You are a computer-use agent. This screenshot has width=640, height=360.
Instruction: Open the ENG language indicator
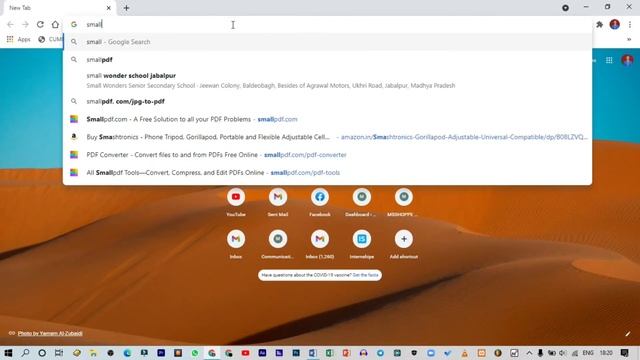click(588, 353)
